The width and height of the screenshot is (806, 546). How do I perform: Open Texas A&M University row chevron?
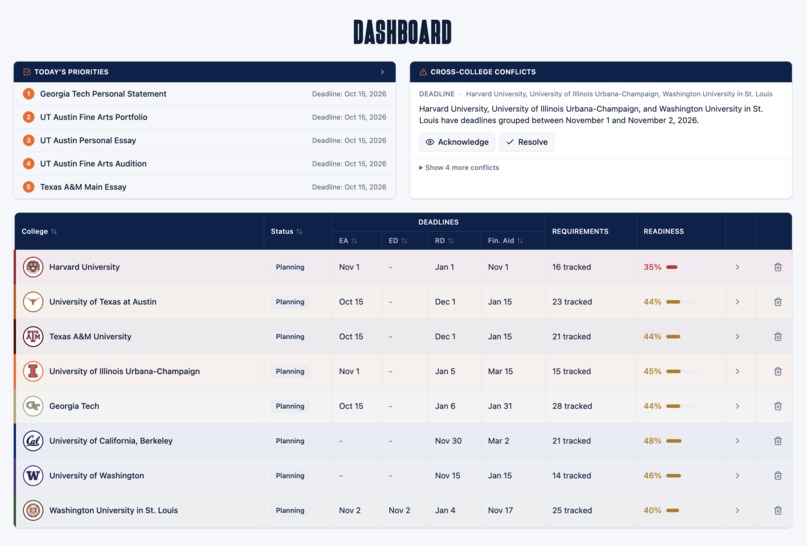(x=737, y=336)
